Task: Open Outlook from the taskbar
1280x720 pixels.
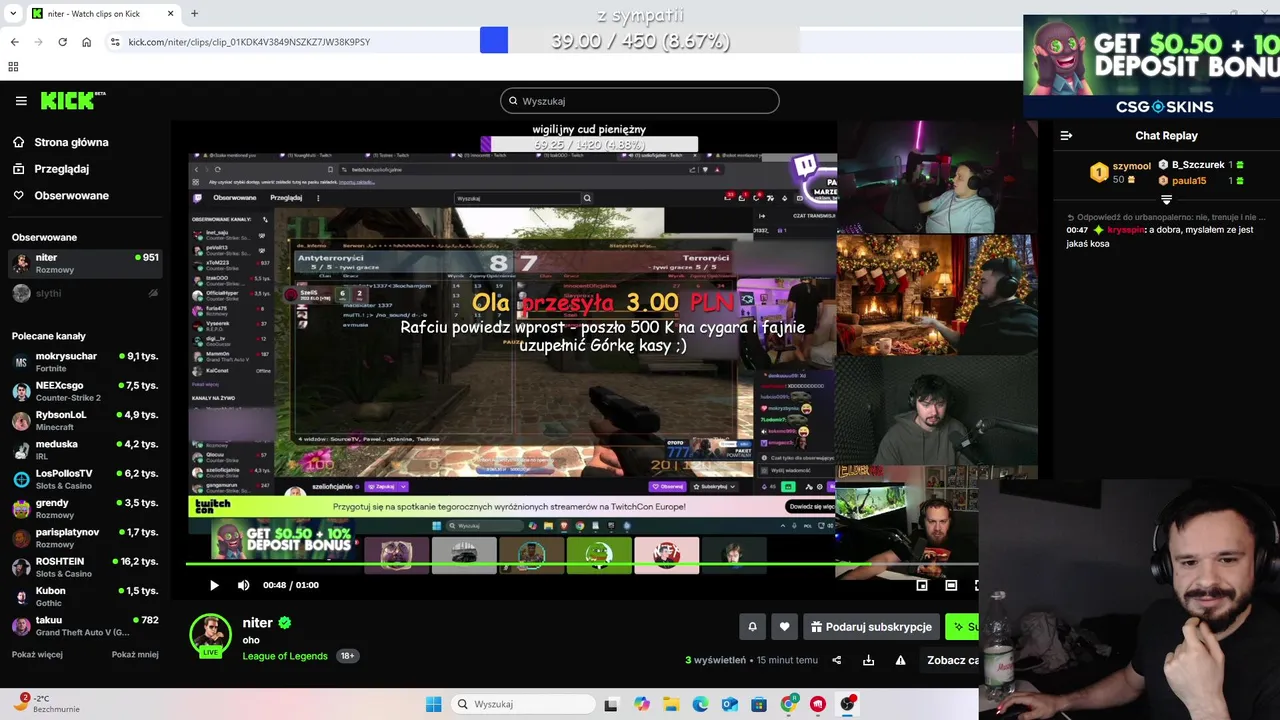Action: [x=730, y=704]
